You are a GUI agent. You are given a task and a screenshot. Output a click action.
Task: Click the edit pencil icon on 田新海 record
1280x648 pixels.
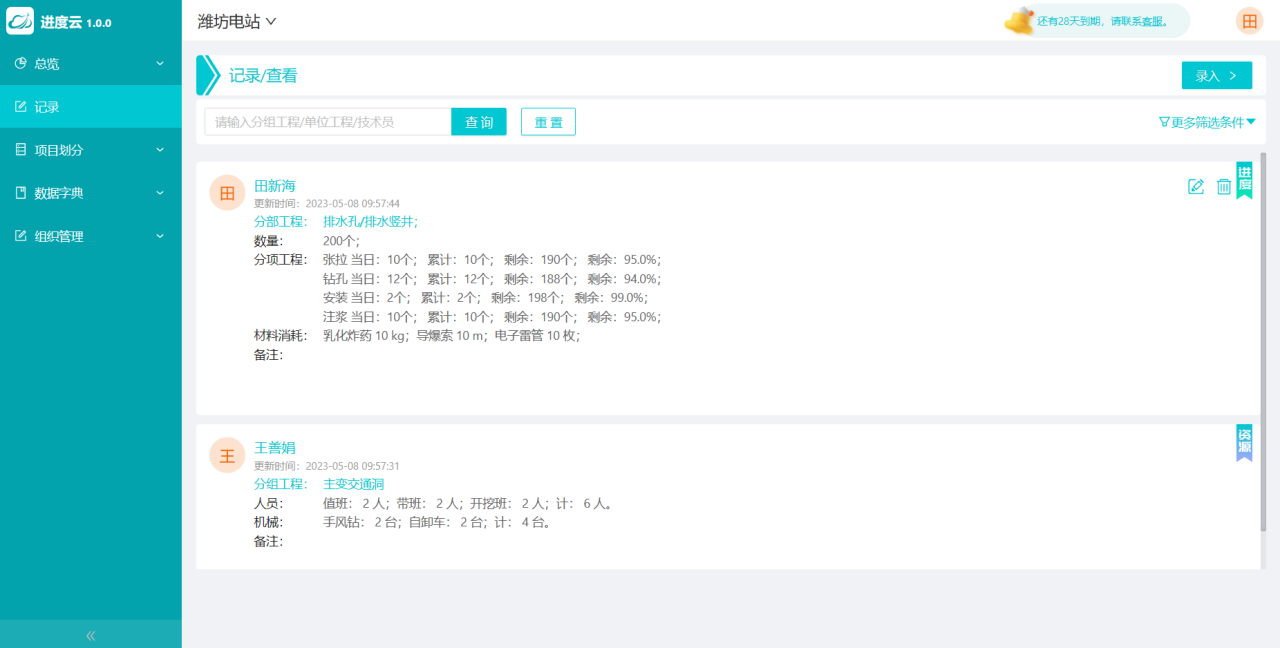click(1195, 187)
